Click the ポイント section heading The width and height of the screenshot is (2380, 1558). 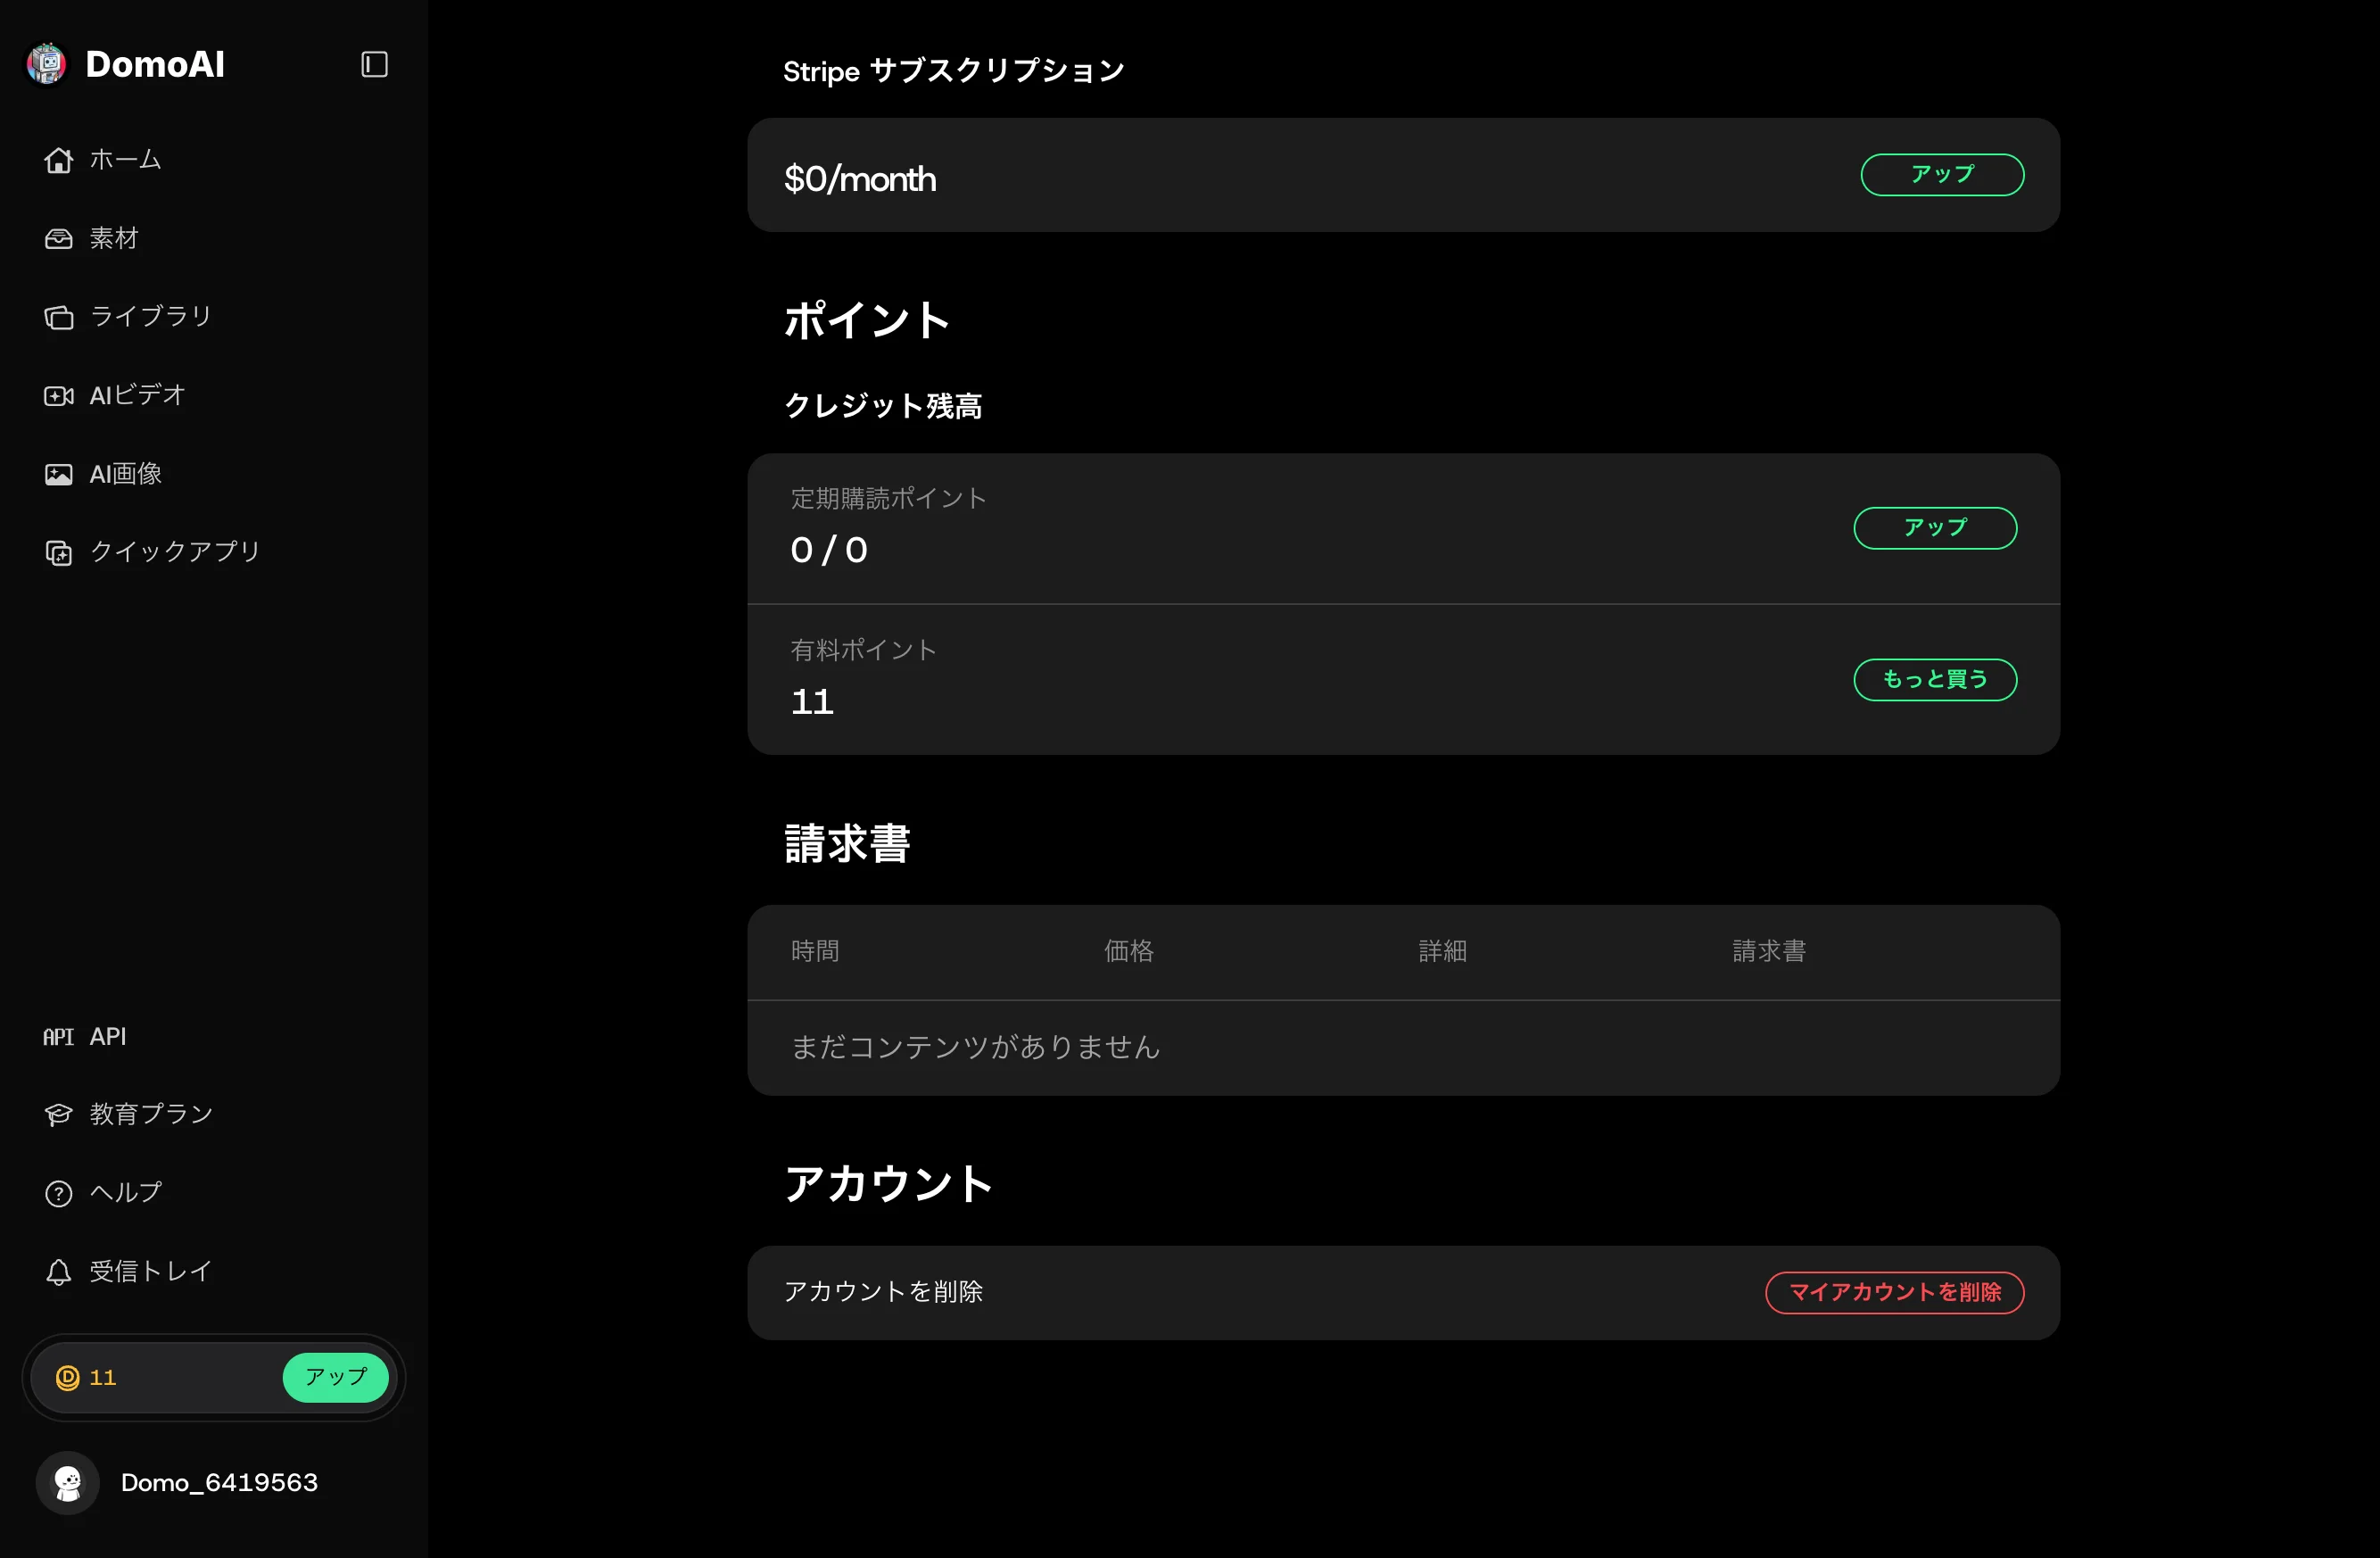866,321
